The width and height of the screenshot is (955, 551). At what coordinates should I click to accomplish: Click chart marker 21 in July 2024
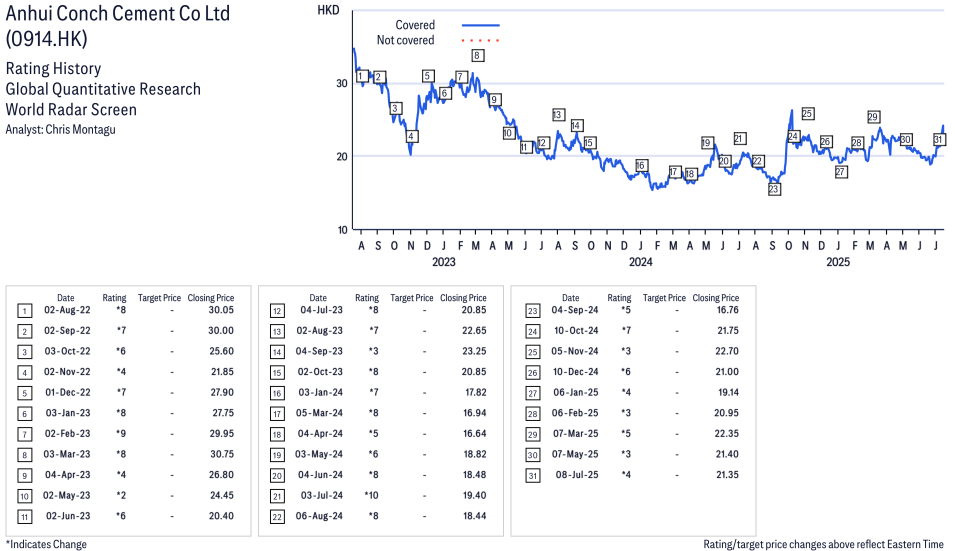[739, 139]
